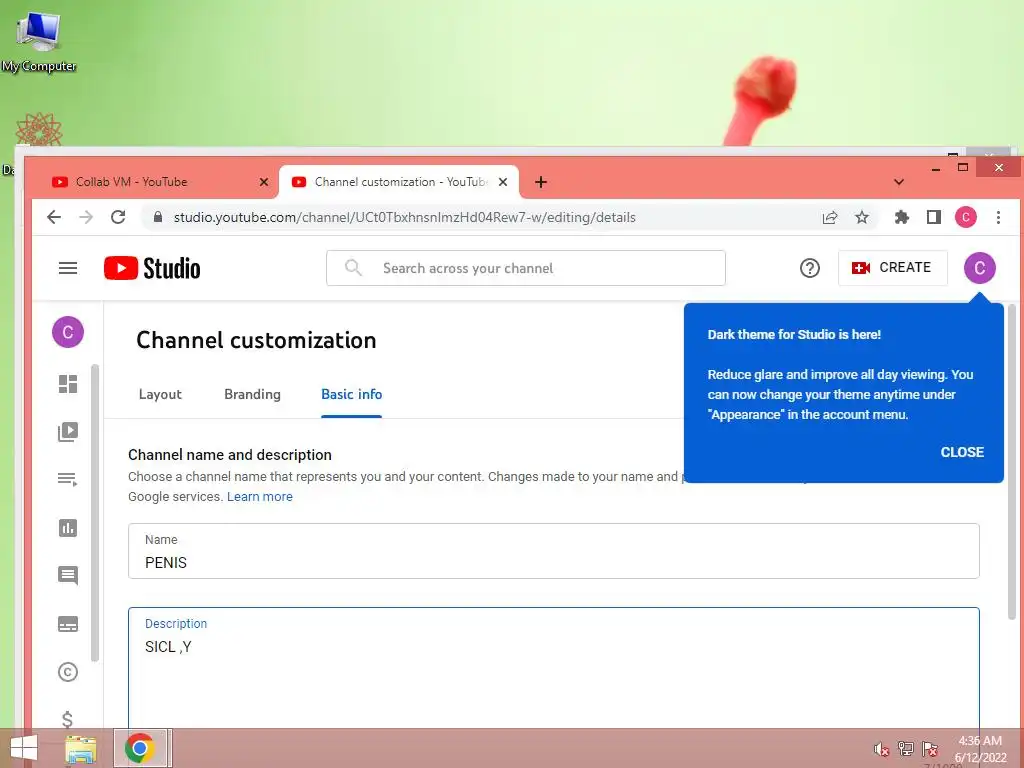Open the Windows Start button
The image size is (1024, 768).
pos(24,748)
